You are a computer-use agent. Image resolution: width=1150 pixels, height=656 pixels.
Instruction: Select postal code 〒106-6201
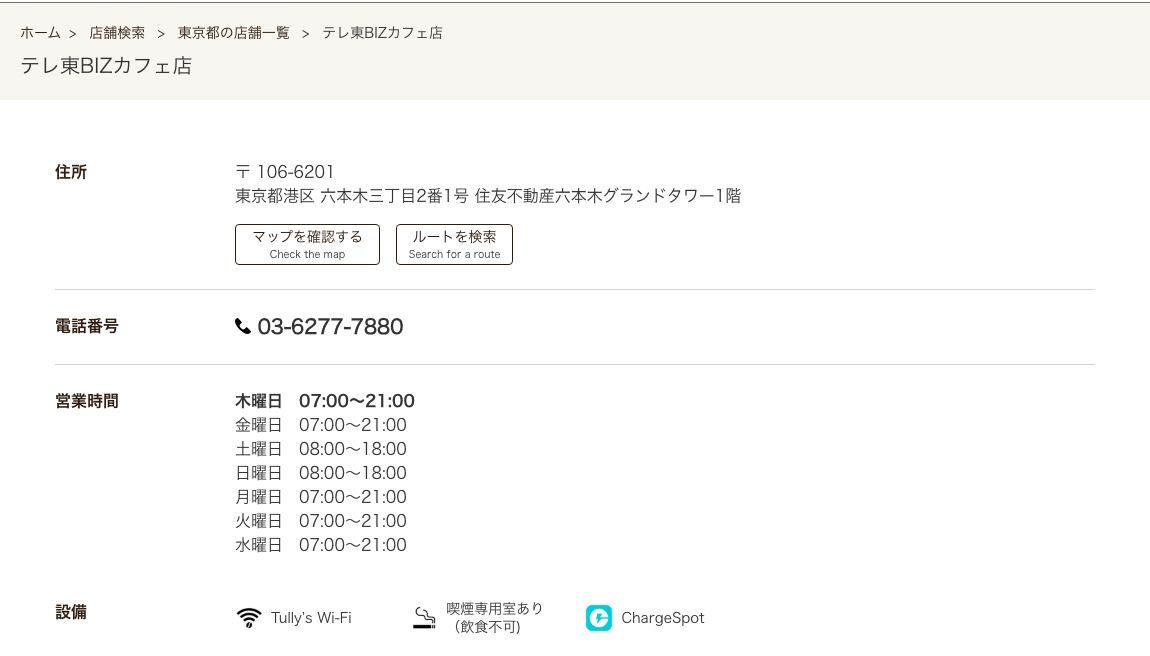coord(285,172)
